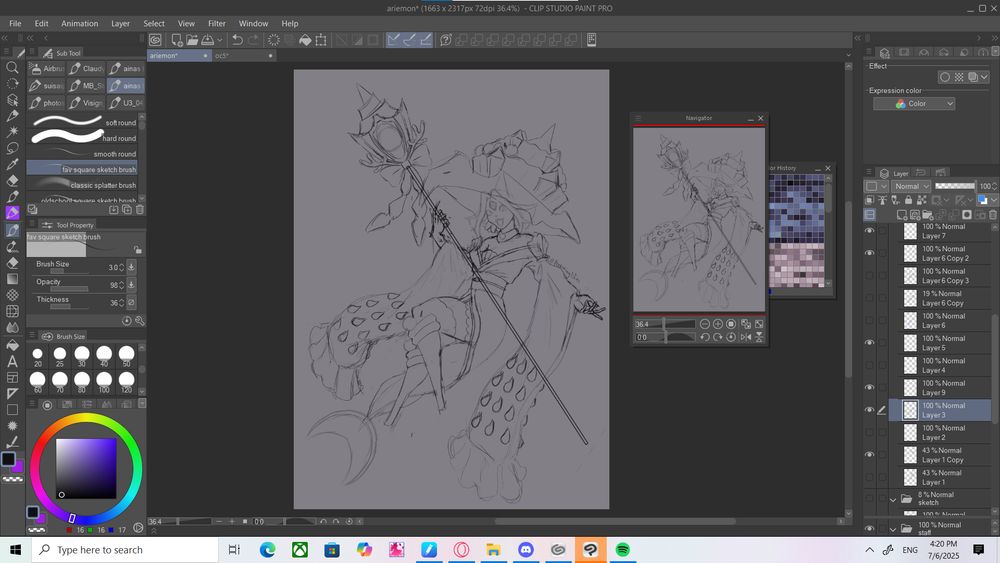Choose the classic splatter brush preset

(85, 185)
